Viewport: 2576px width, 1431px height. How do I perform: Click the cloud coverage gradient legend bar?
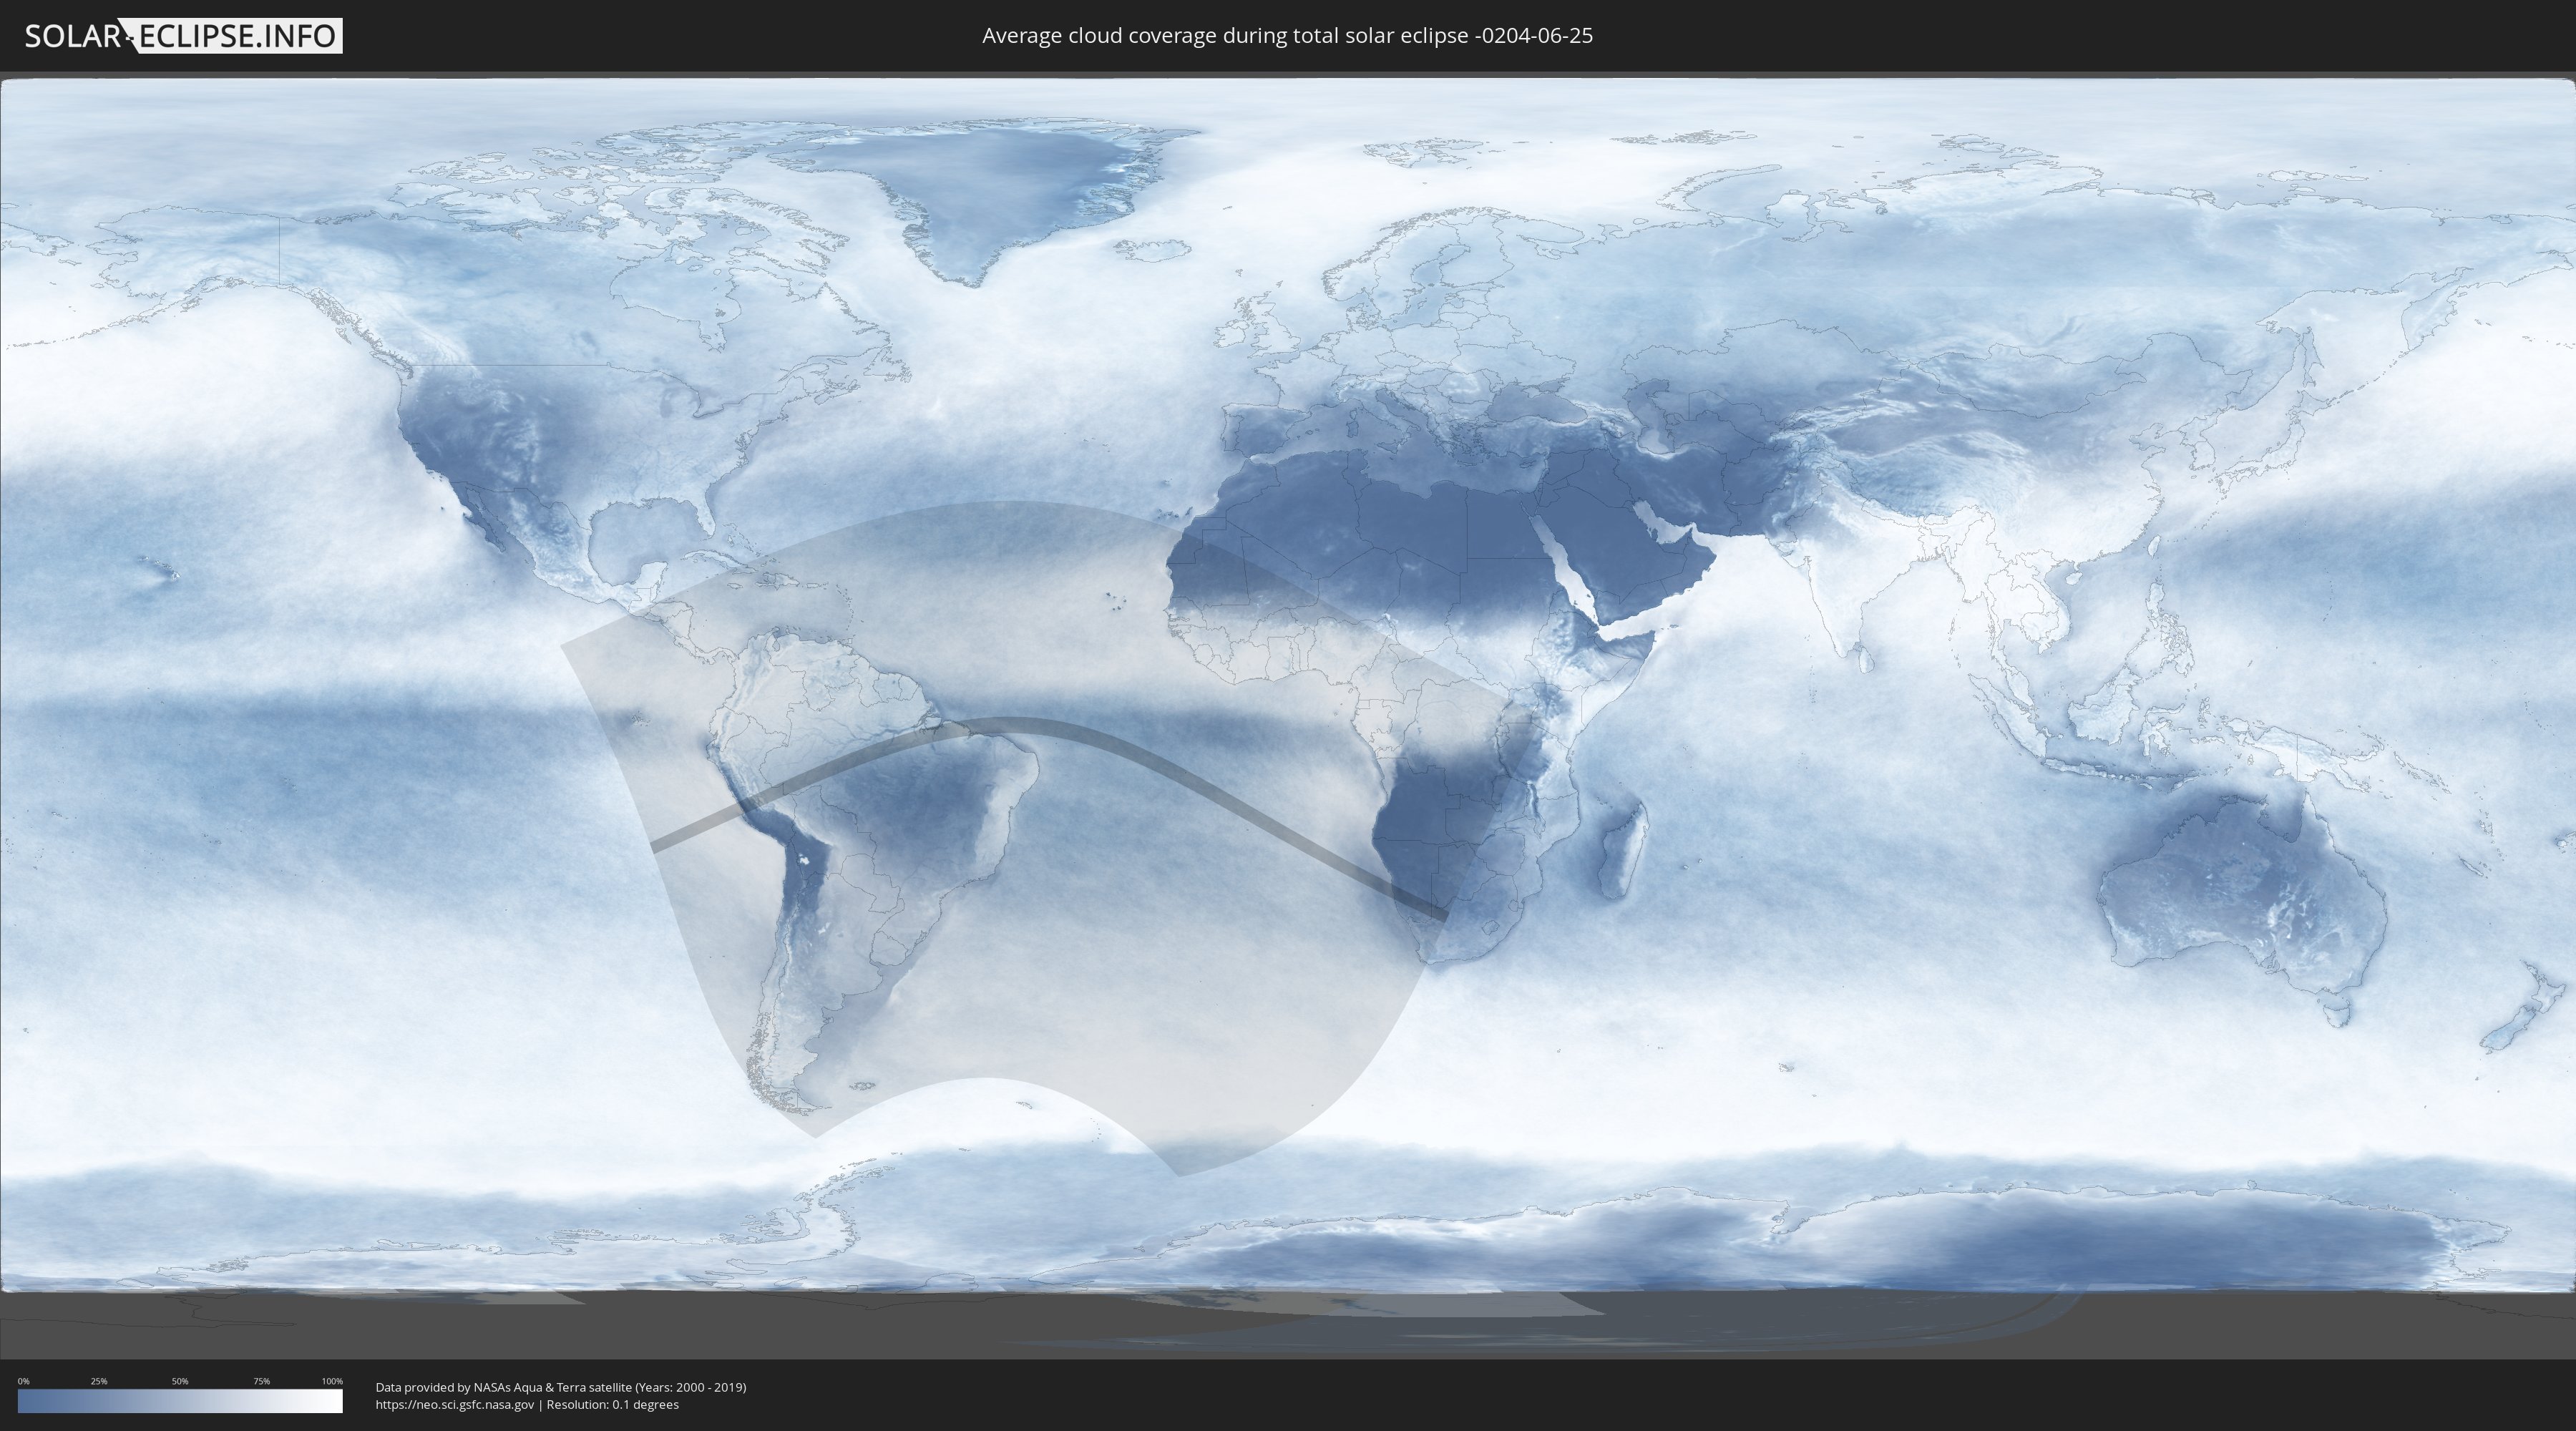pos(180,1401)
